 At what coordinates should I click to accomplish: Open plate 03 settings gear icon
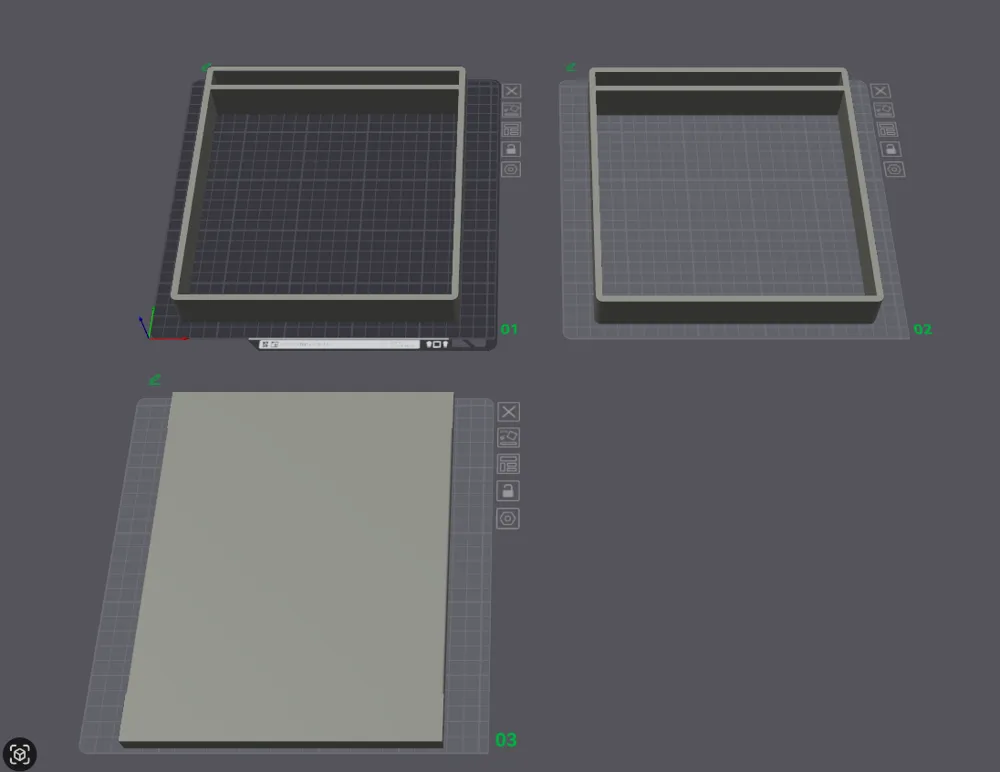(x=508, y=518)
